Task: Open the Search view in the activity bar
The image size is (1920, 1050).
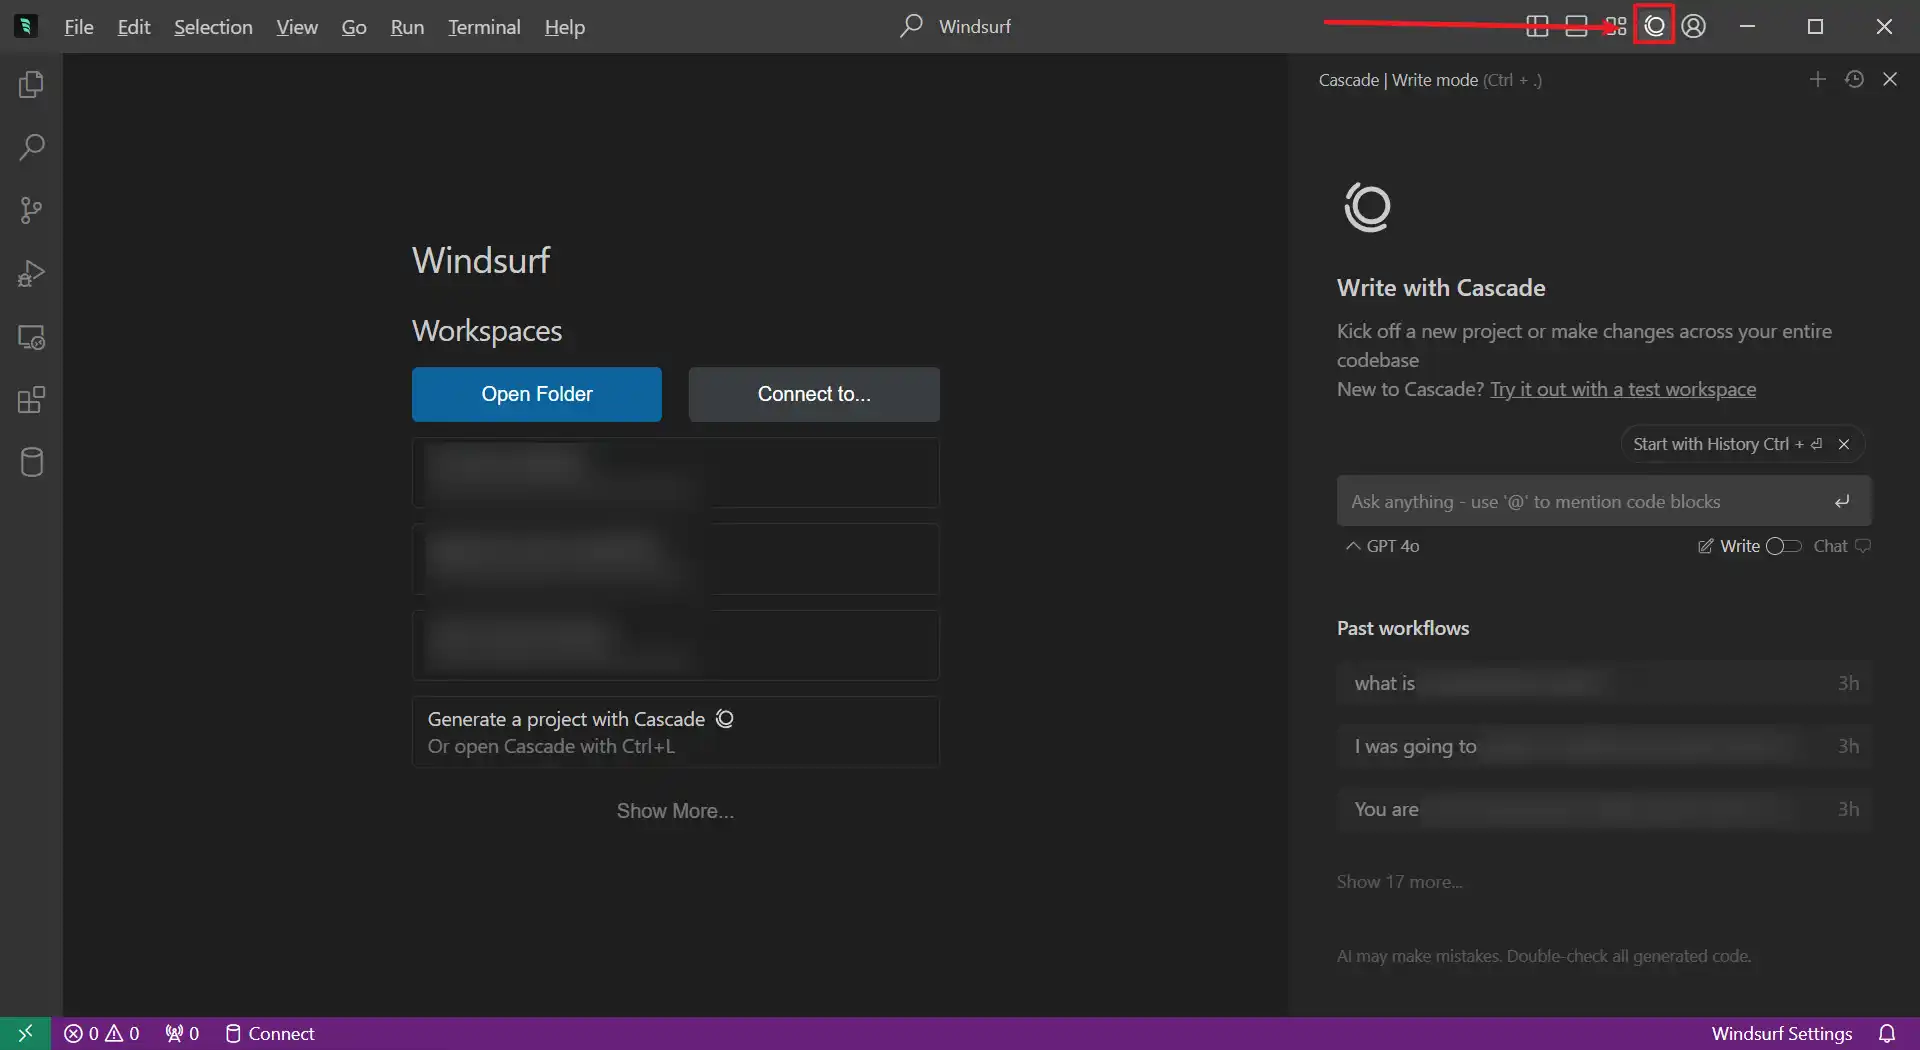Action: [31, 148]
